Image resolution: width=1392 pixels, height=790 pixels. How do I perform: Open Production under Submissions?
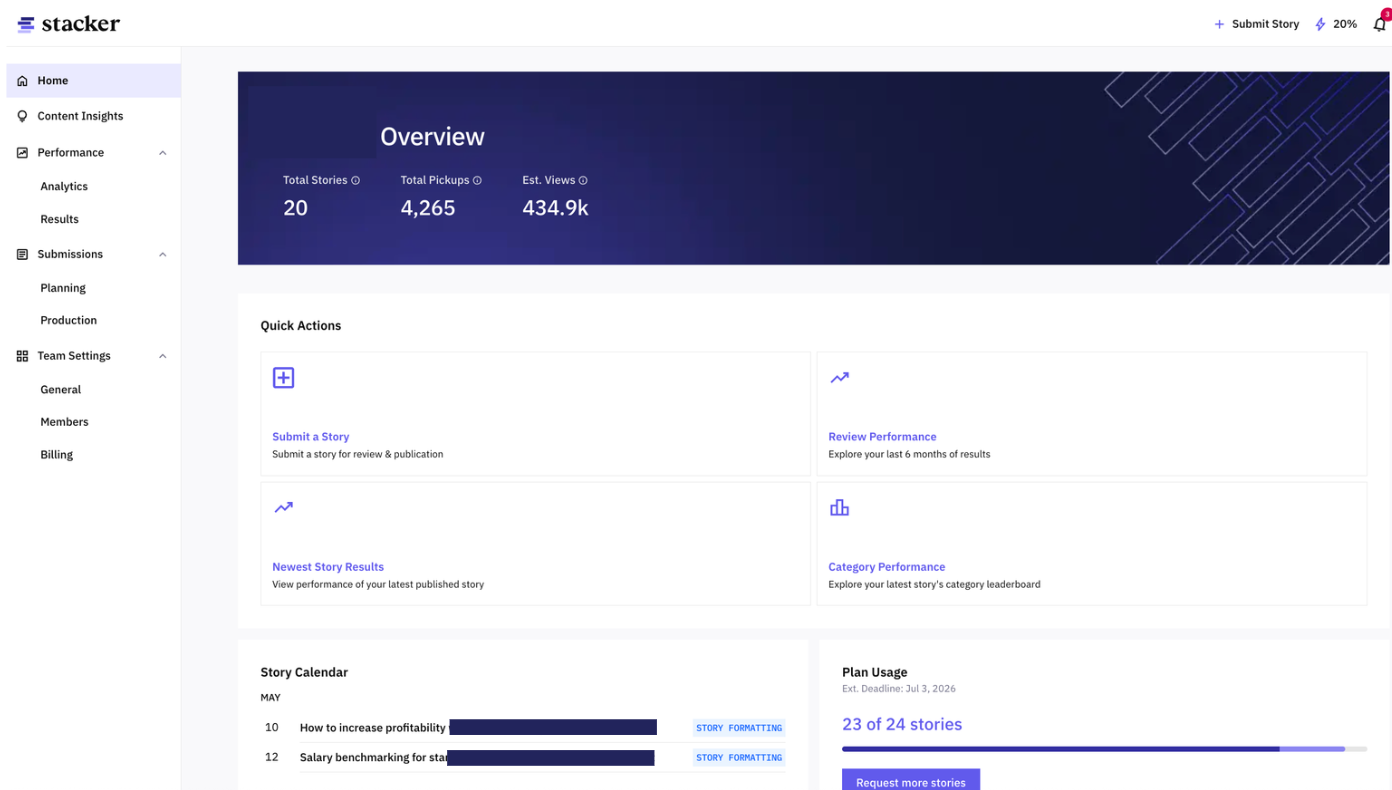pyautogui.click(x=68, y=320)
